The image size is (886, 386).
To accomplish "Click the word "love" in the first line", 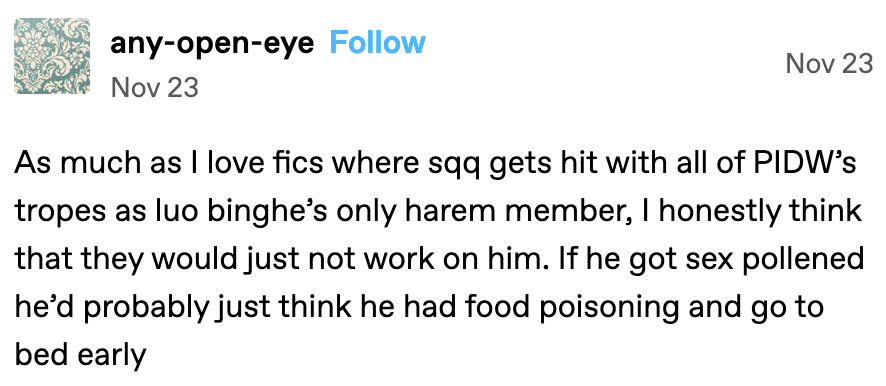I will click(x=233, y=163).
